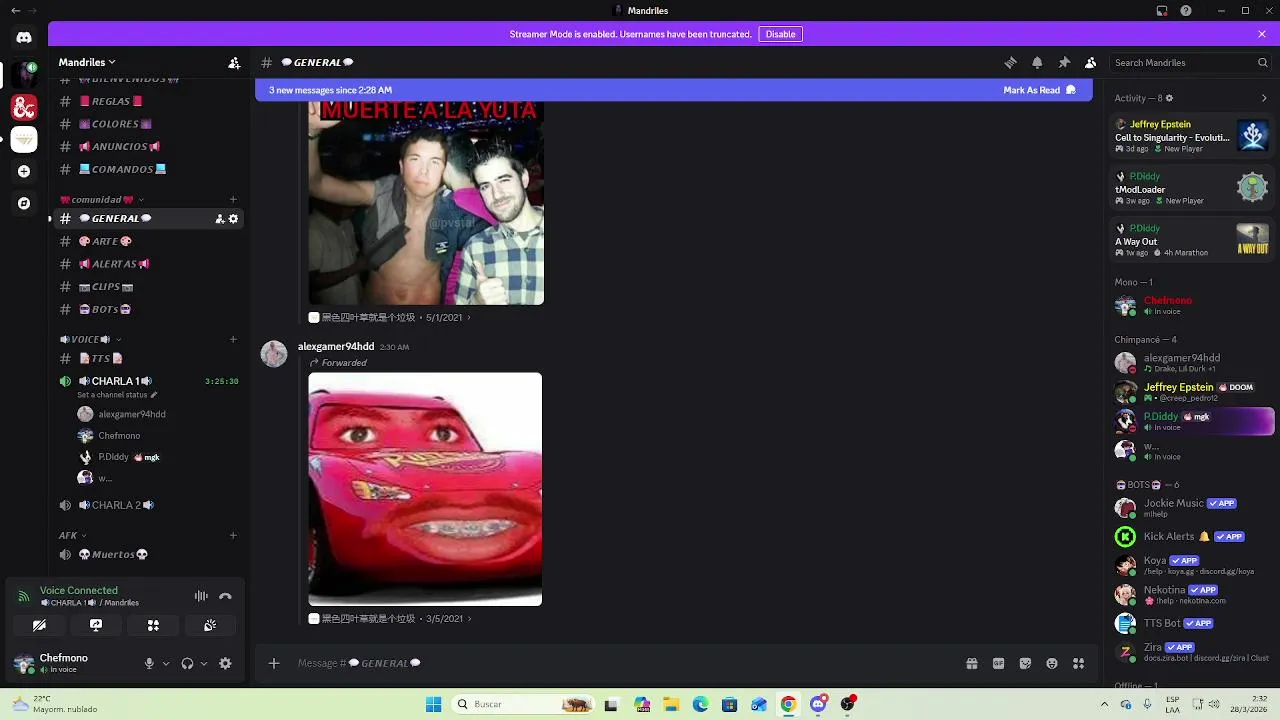Open the CLIPS channel

click(149, 287)
